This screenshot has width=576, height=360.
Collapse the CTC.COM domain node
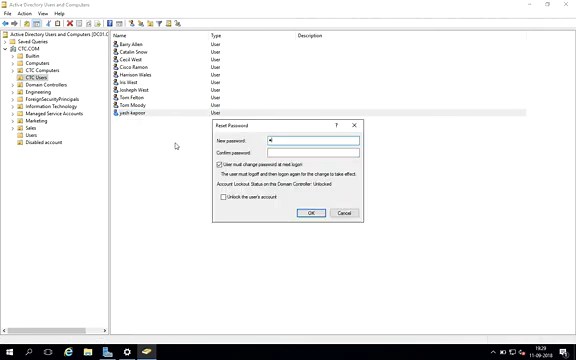click(5, 49)
